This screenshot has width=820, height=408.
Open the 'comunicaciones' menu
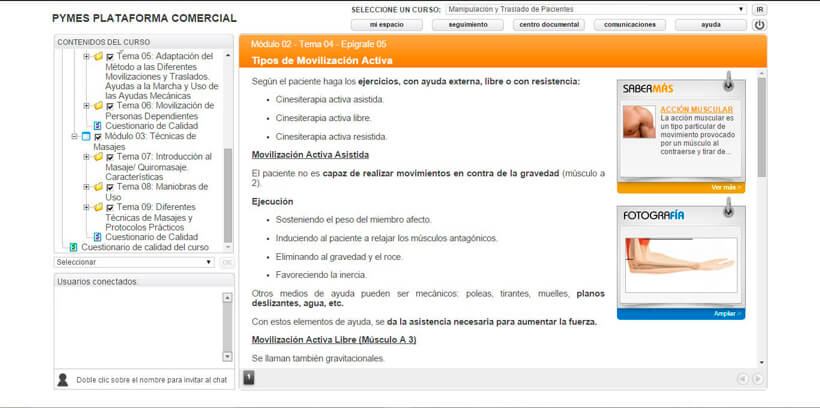pyautogui.click(x=630, y=25)
